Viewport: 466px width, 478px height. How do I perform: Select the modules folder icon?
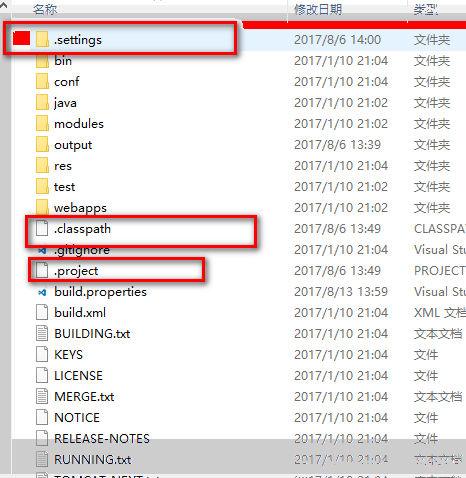42,123
